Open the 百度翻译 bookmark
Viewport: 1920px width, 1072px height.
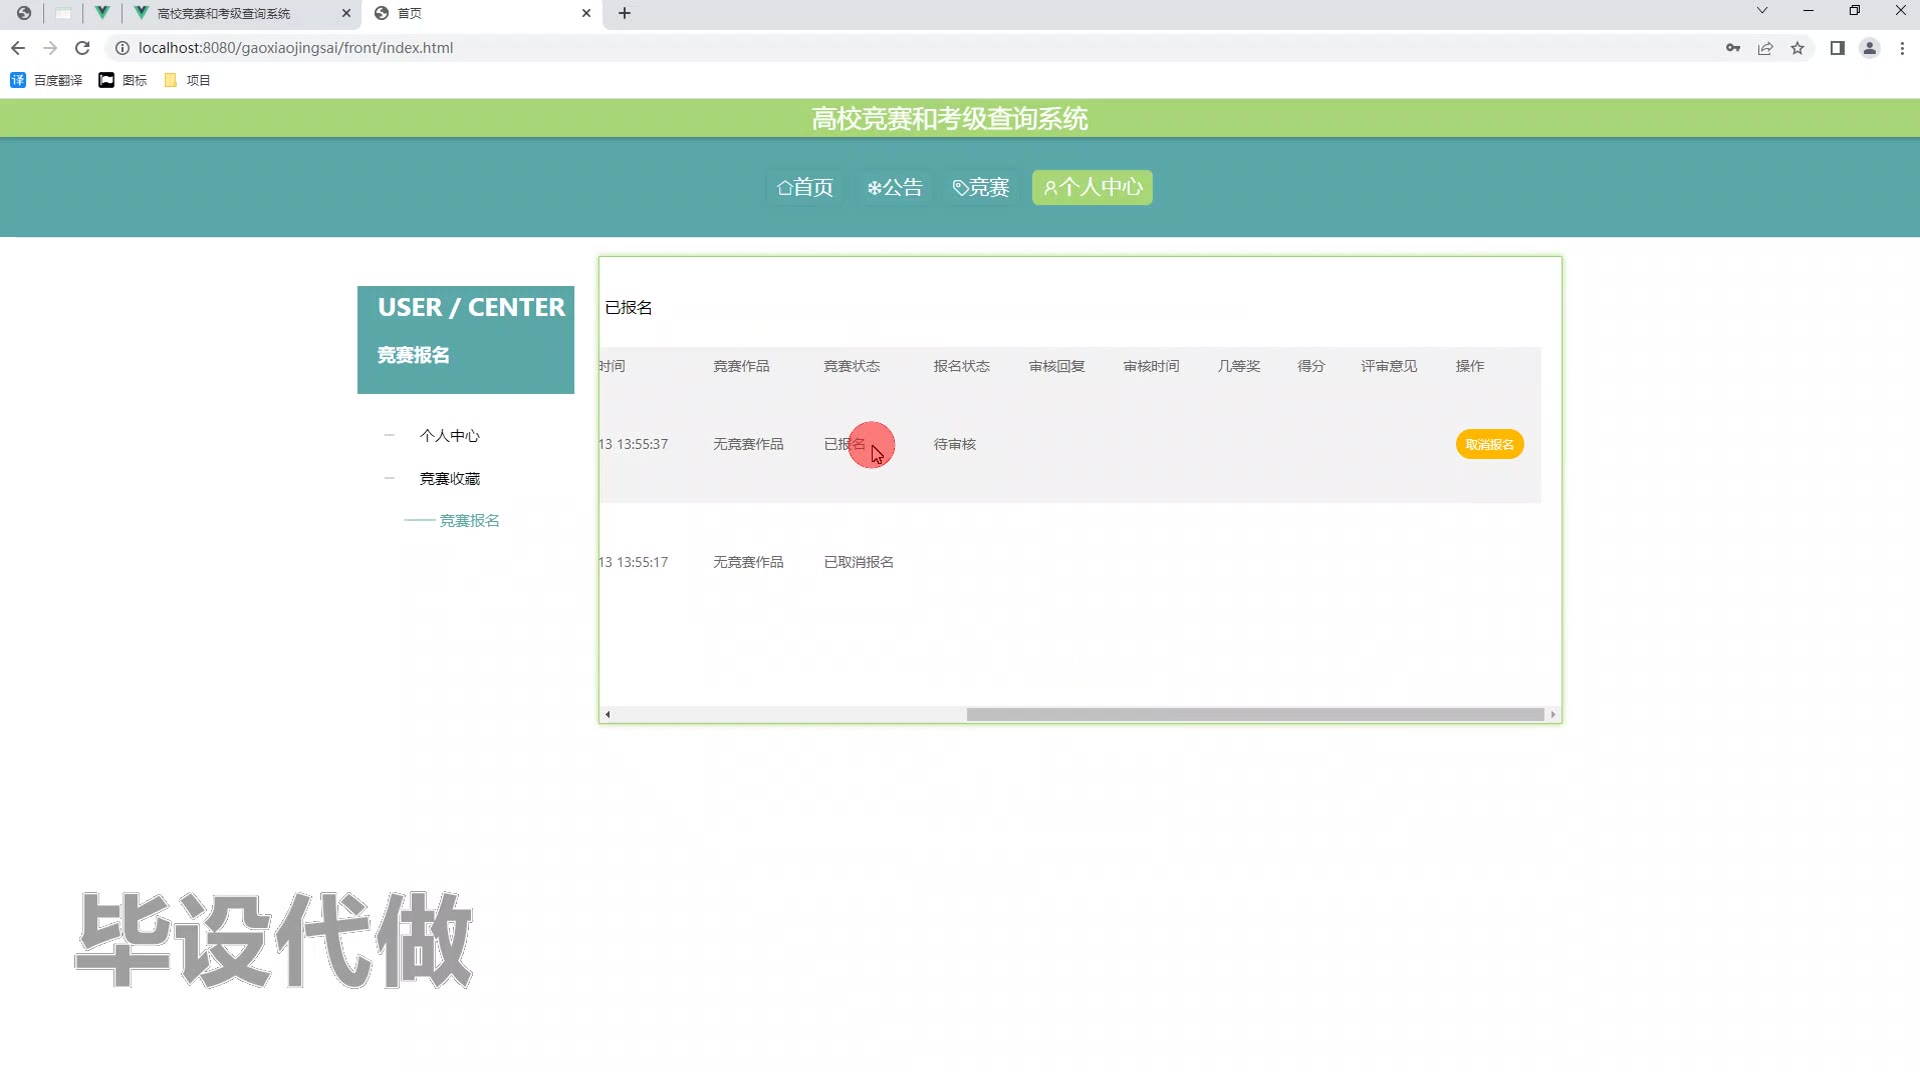46,80
